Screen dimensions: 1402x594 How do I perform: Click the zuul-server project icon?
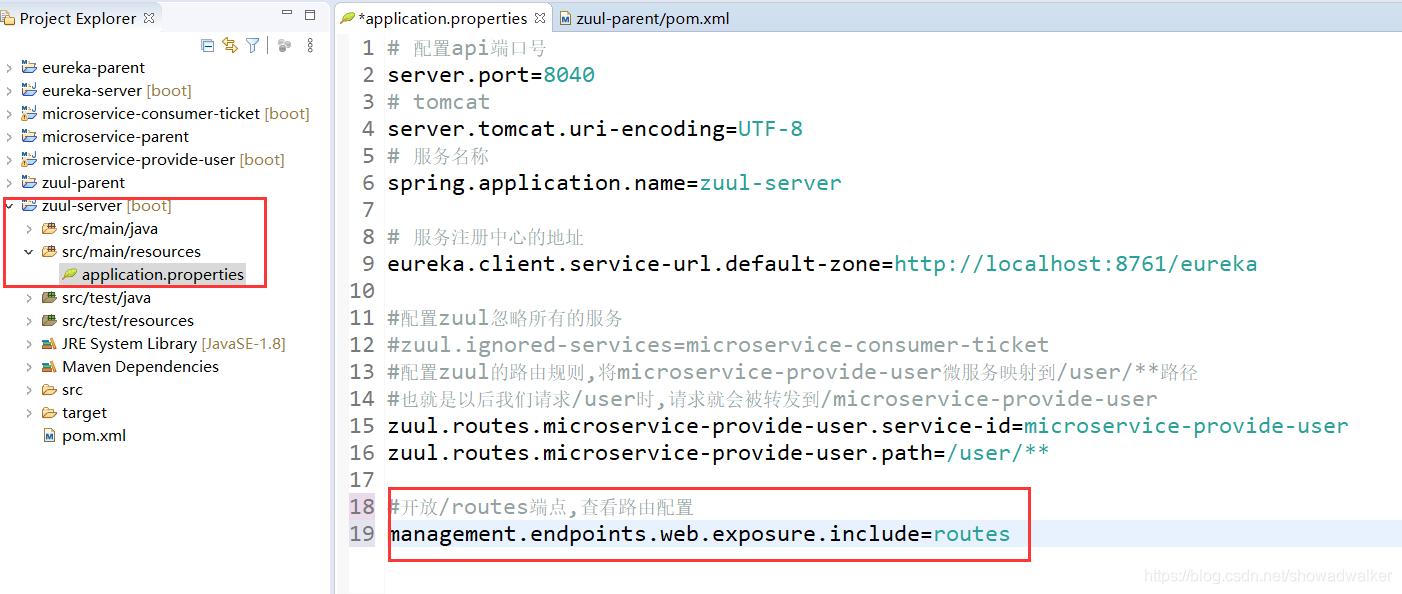[x=29, y=206]
